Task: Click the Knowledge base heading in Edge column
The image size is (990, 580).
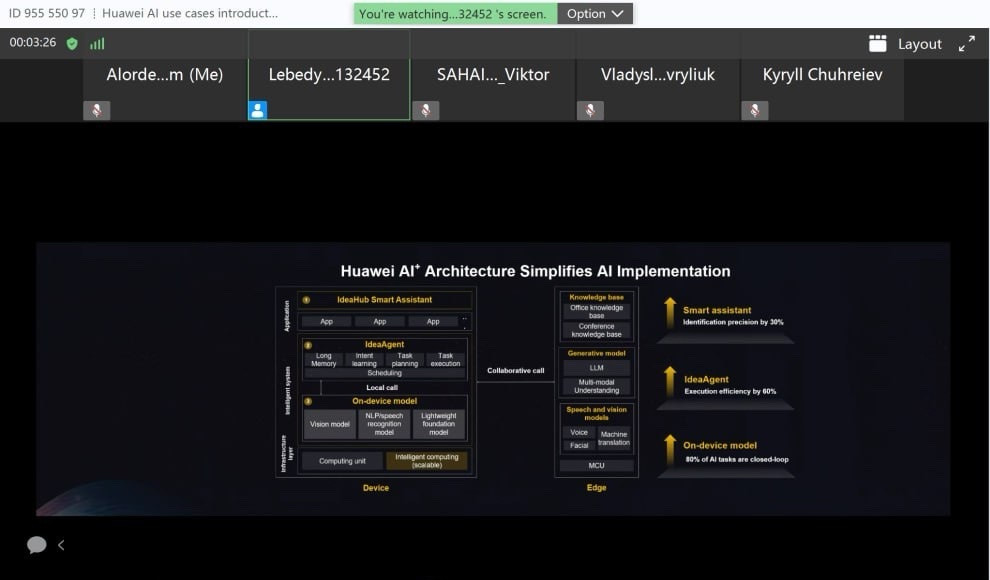Action: click(597, 297)
